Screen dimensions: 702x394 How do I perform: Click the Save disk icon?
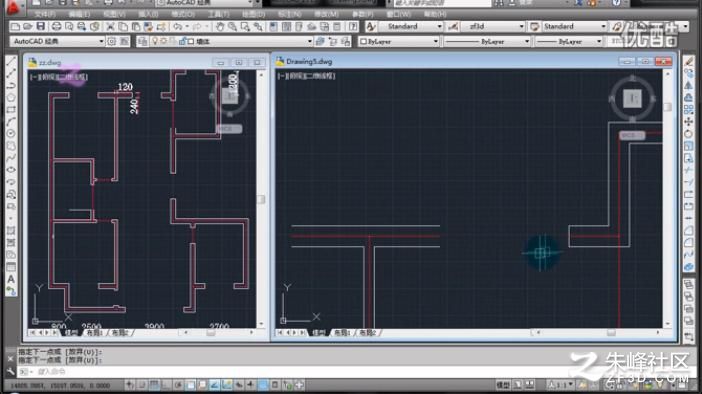pos(40,27)
